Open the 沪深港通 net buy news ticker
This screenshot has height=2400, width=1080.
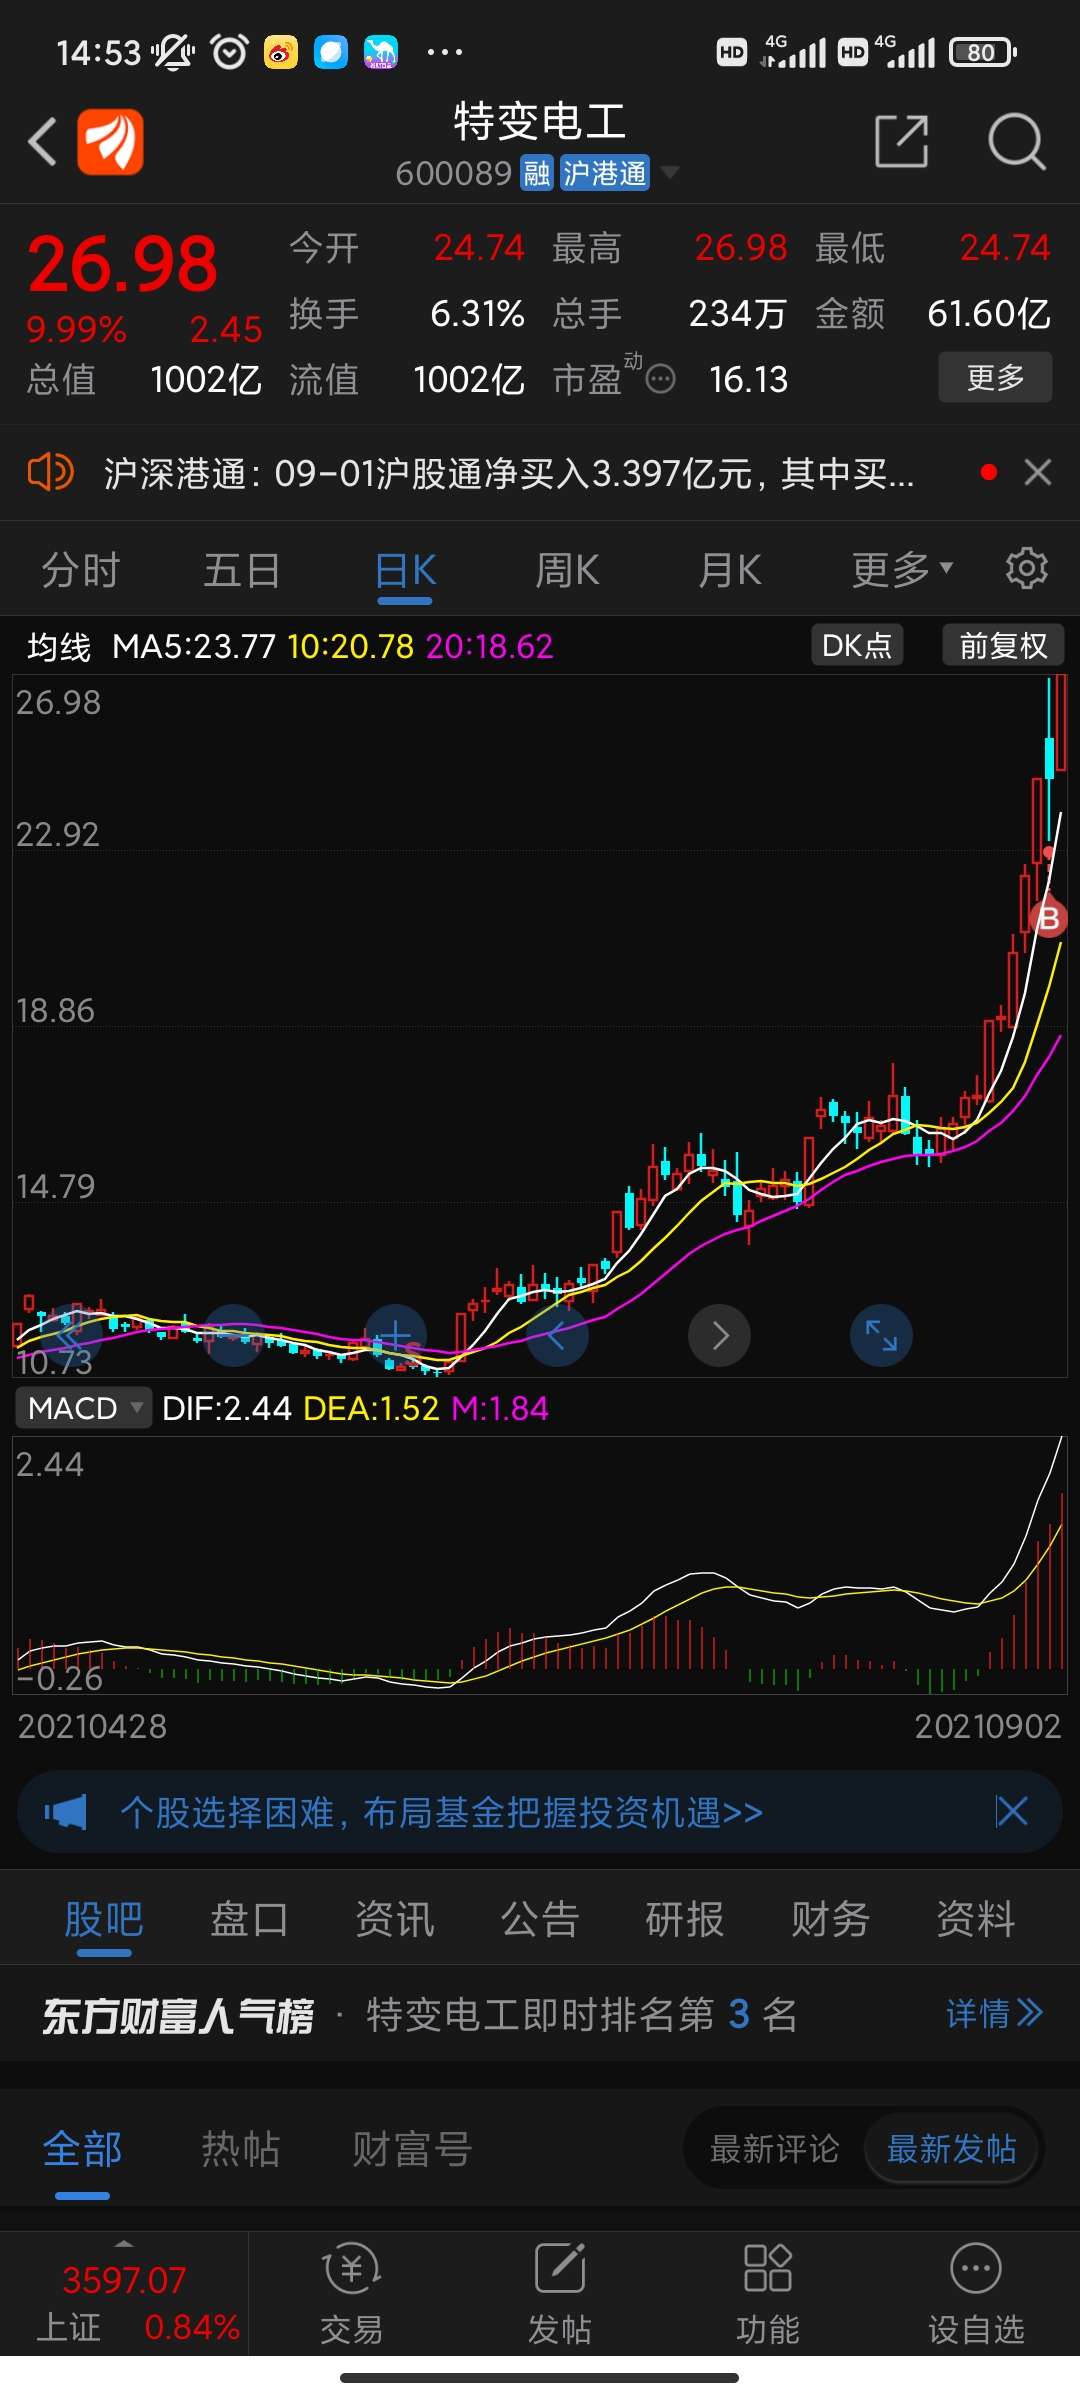[509, 473]
